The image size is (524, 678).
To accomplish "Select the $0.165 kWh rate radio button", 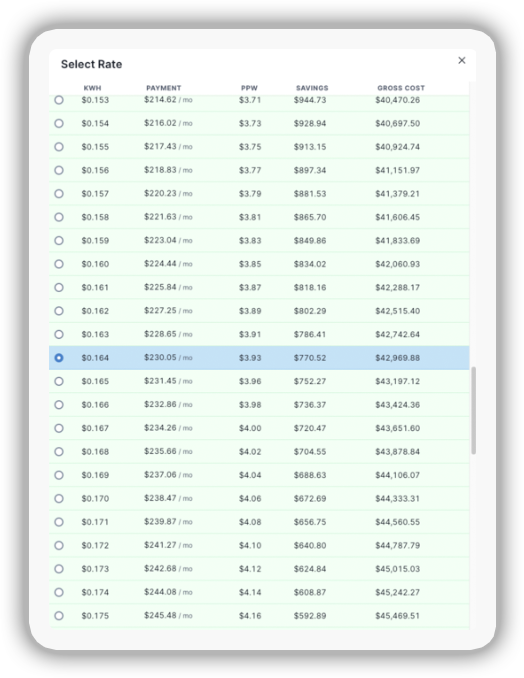I will 59,381.
